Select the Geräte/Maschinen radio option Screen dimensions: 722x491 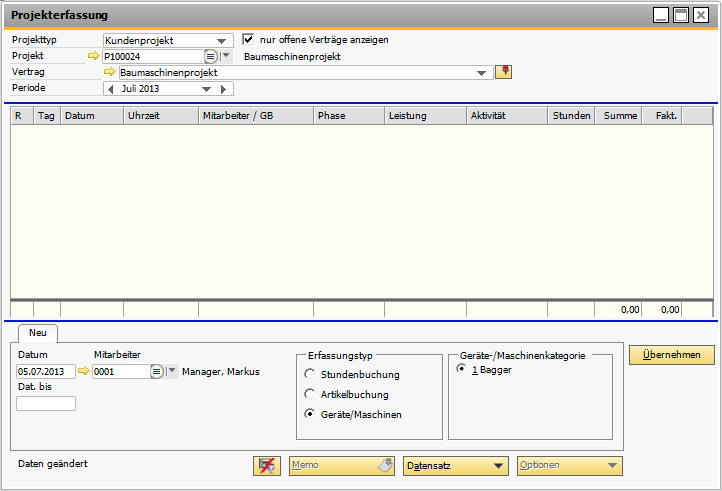click(309, 414)
